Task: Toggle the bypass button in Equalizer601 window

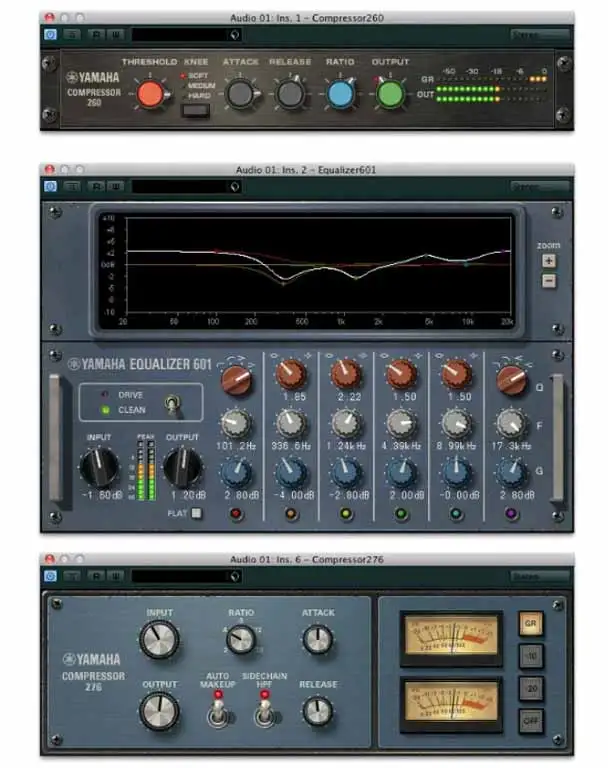Action: point(50,187)
